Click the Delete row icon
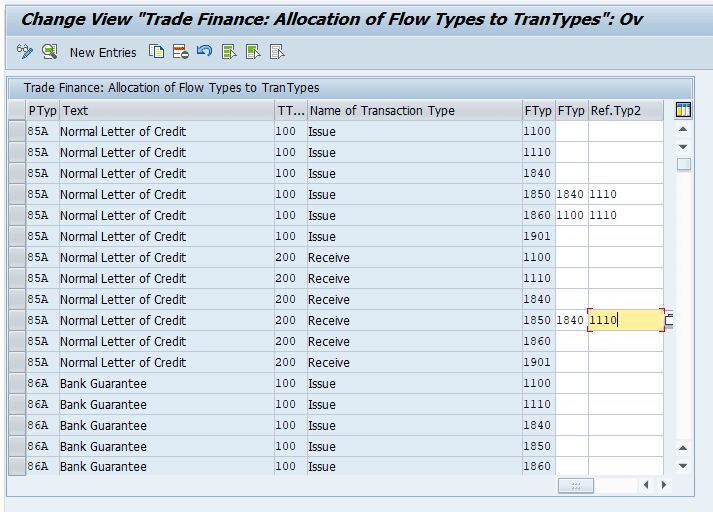The width and height of the screenshot is (713, 512). point(180,52)
